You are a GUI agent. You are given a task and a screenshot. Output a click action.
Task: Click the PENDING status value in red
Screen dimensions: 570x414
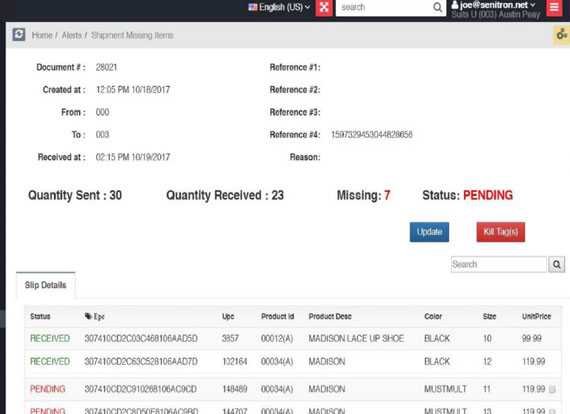click(488, 195)
